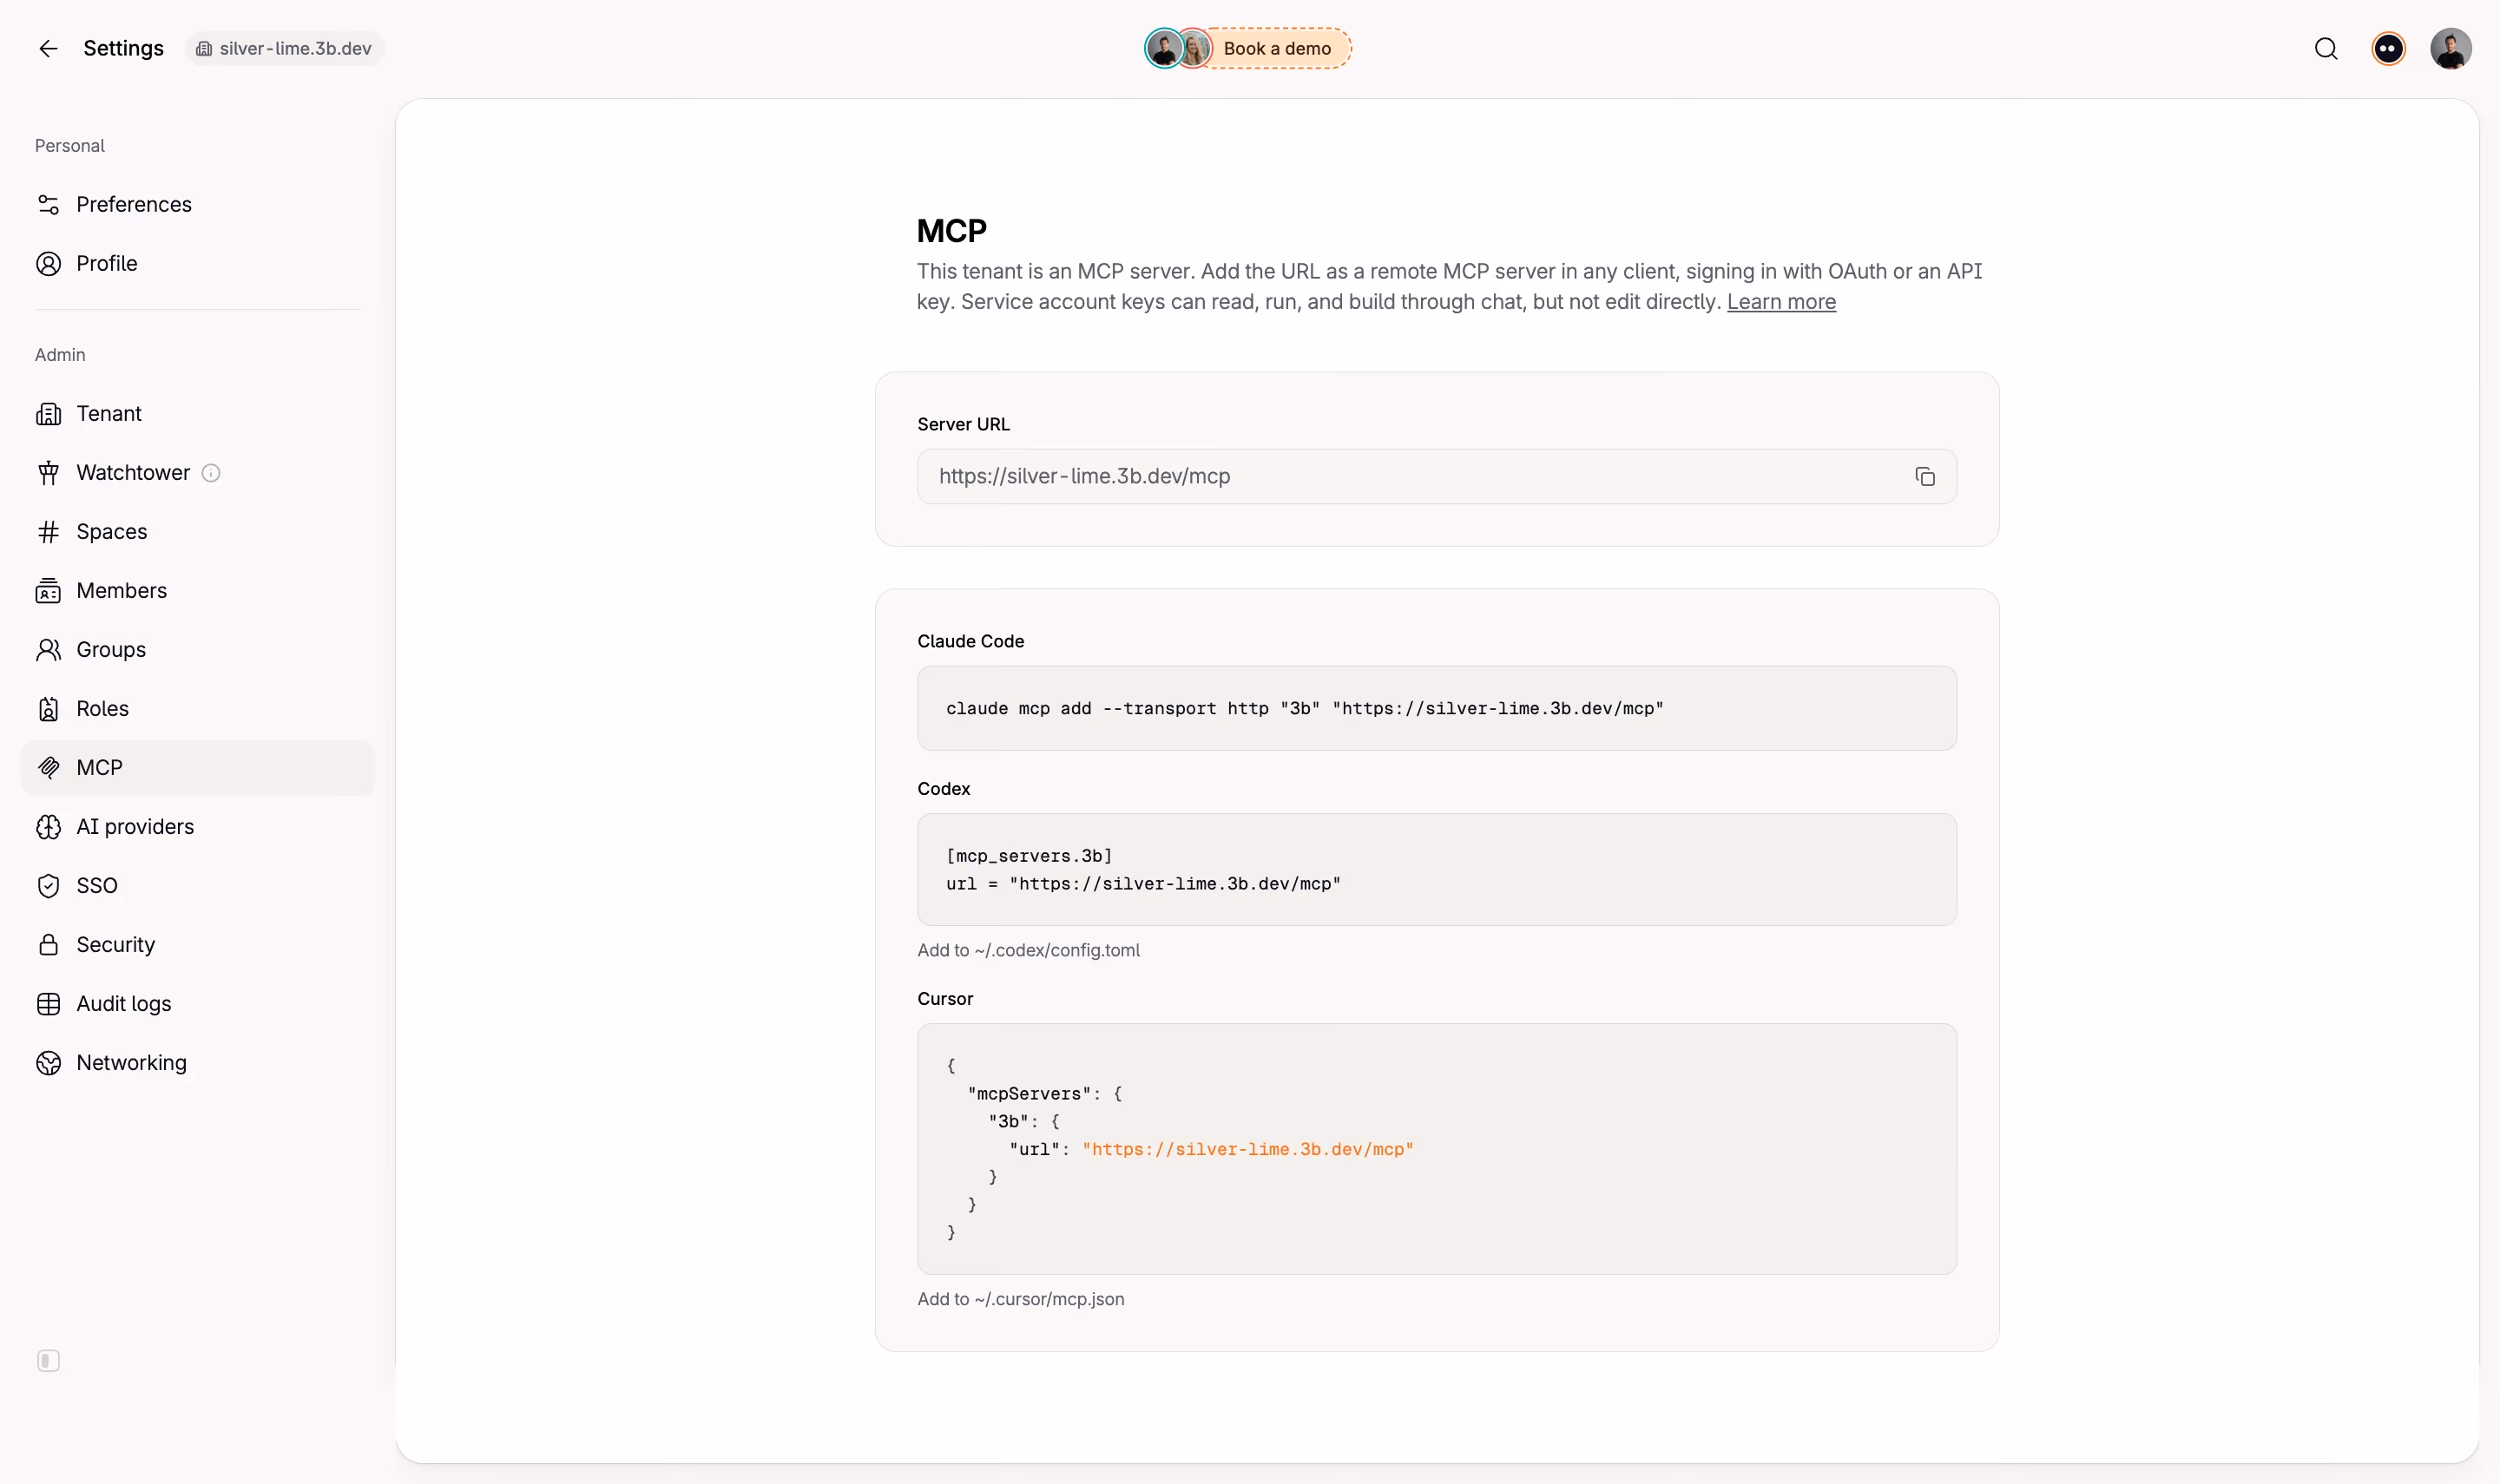Image resolution: width=2500 pixels, height=1484 pixels.
Task: Show Watchtower info tooltip icon
Action: (x=211, y=473)
